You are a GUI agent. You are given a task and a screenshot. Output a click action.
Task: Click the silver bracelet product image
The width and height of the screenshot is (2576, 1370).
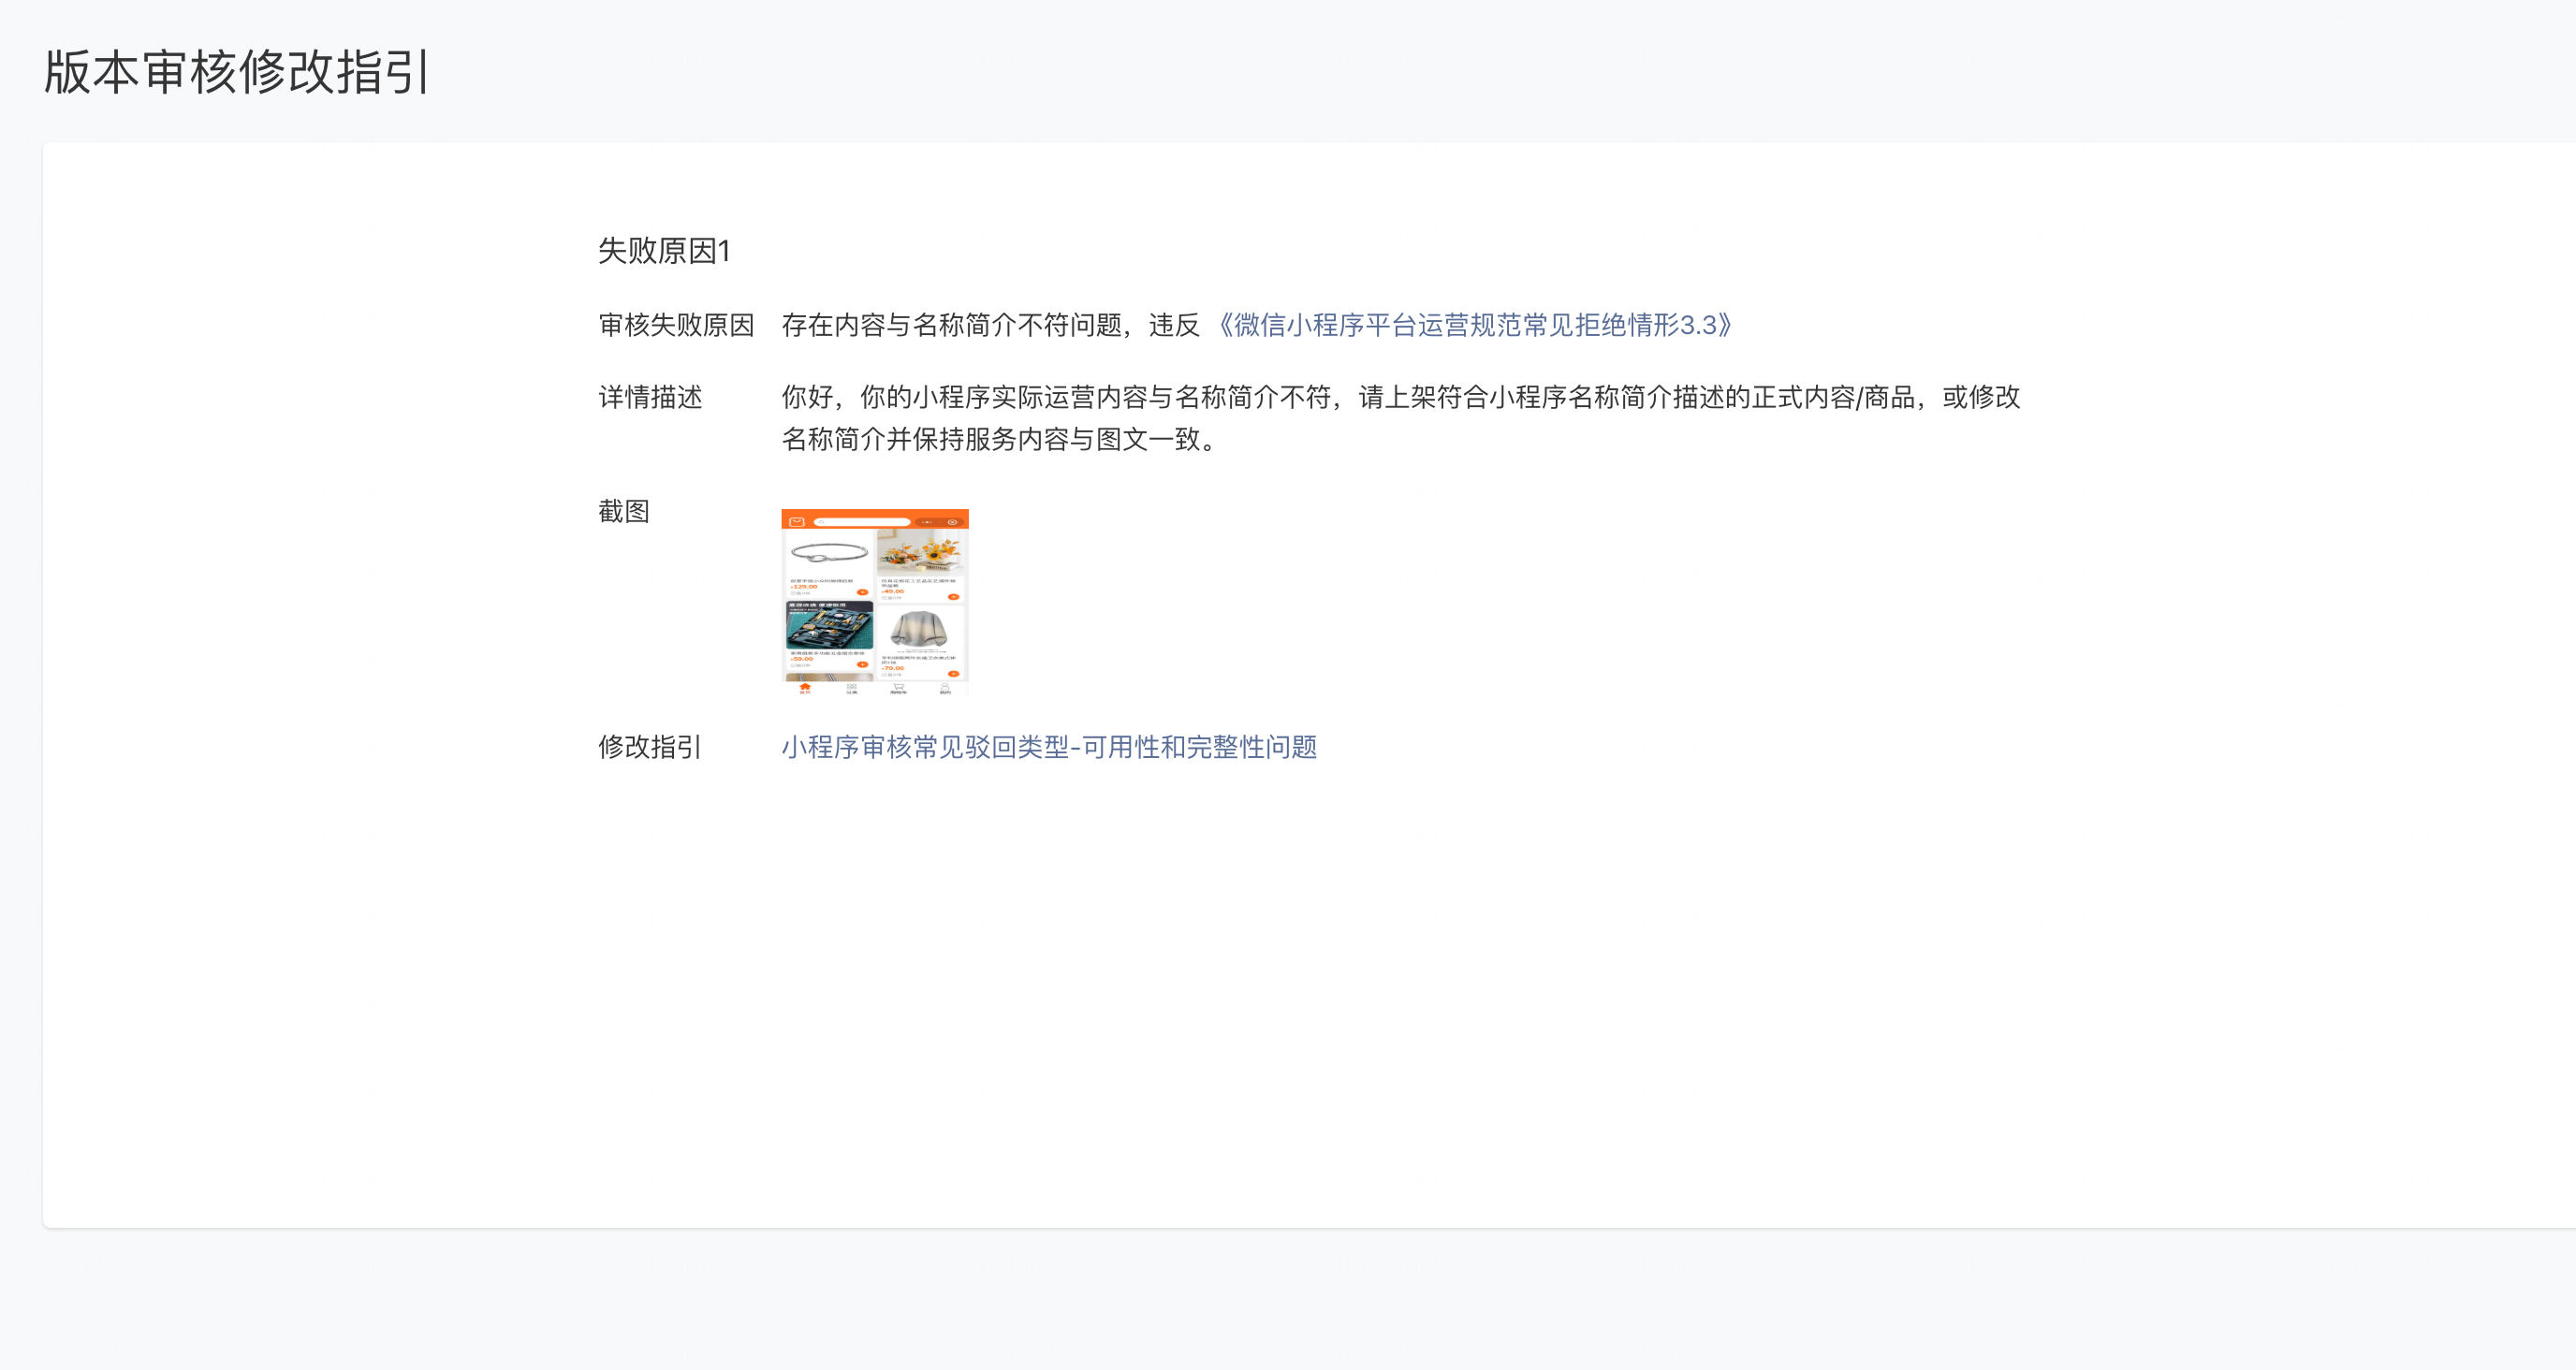[x=828, y=552]
